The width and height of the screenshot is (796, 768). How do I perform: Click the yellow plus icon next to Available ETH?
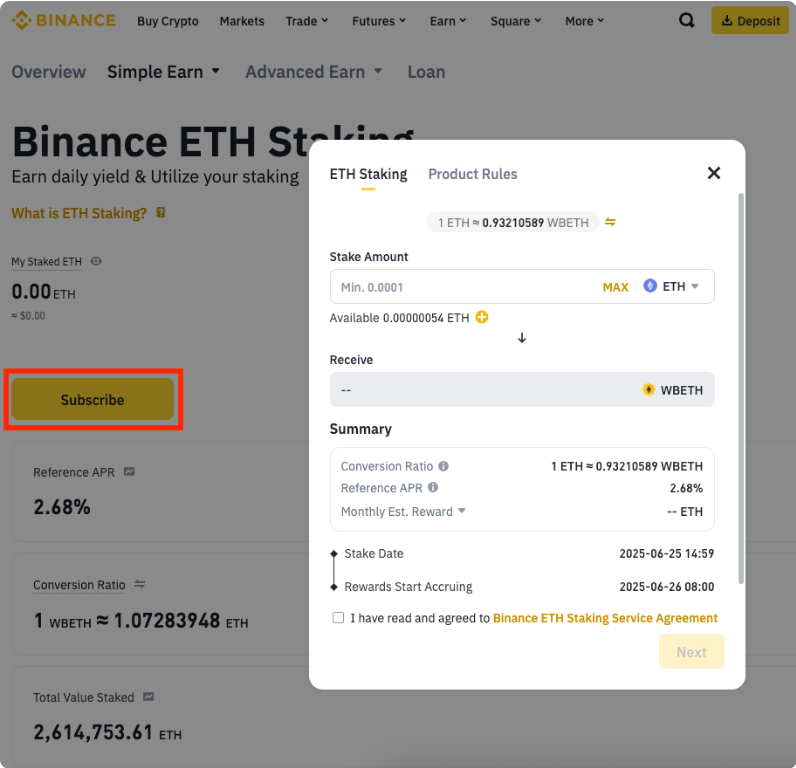[x=482, y=318]
